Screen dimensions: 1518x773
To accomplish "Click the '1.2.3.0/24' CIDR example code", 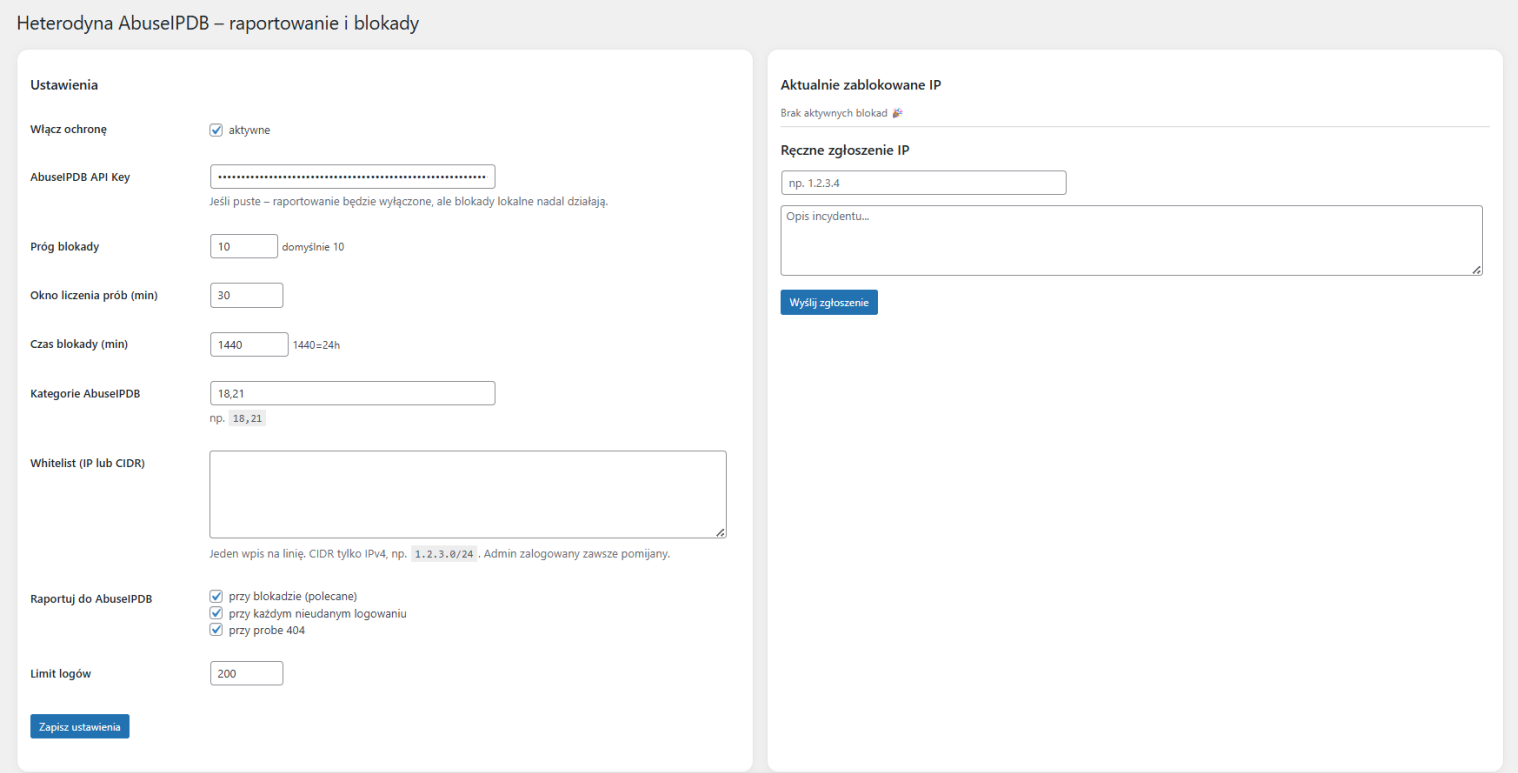I will tap(445, 554).
